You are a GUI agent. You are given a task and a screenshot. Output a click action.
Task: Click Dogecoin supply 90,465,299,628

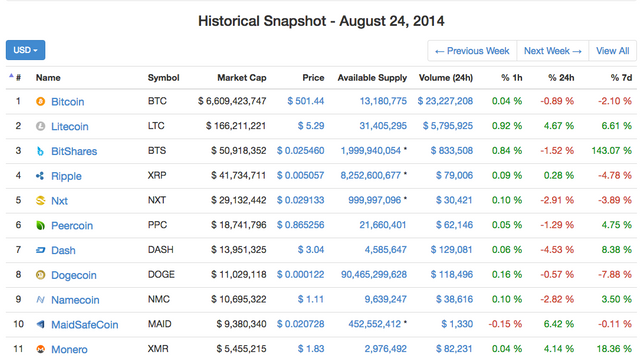[x=374, y=275]
